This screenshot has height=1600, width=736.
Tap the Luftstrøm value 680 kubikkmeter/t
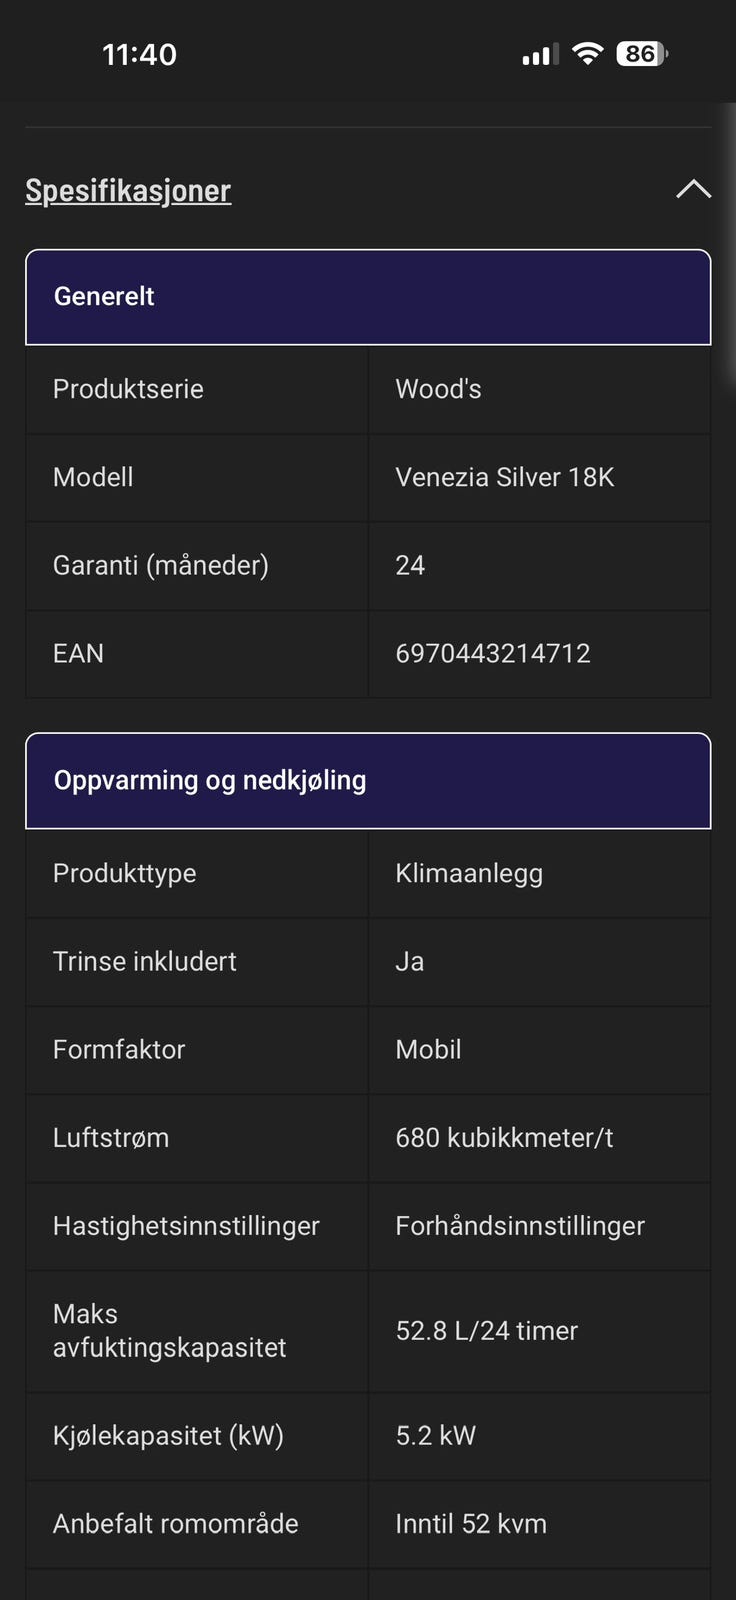(x=504, y=1138)
